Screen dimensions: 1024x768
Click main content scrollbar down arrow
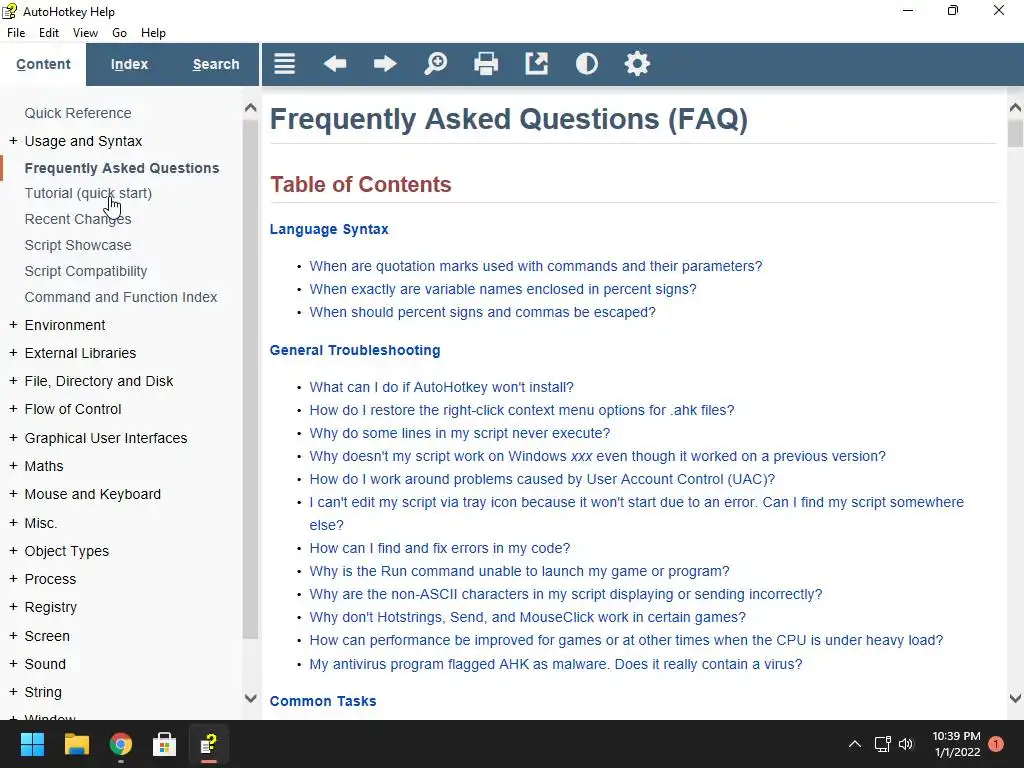(x=1016, y=698)
